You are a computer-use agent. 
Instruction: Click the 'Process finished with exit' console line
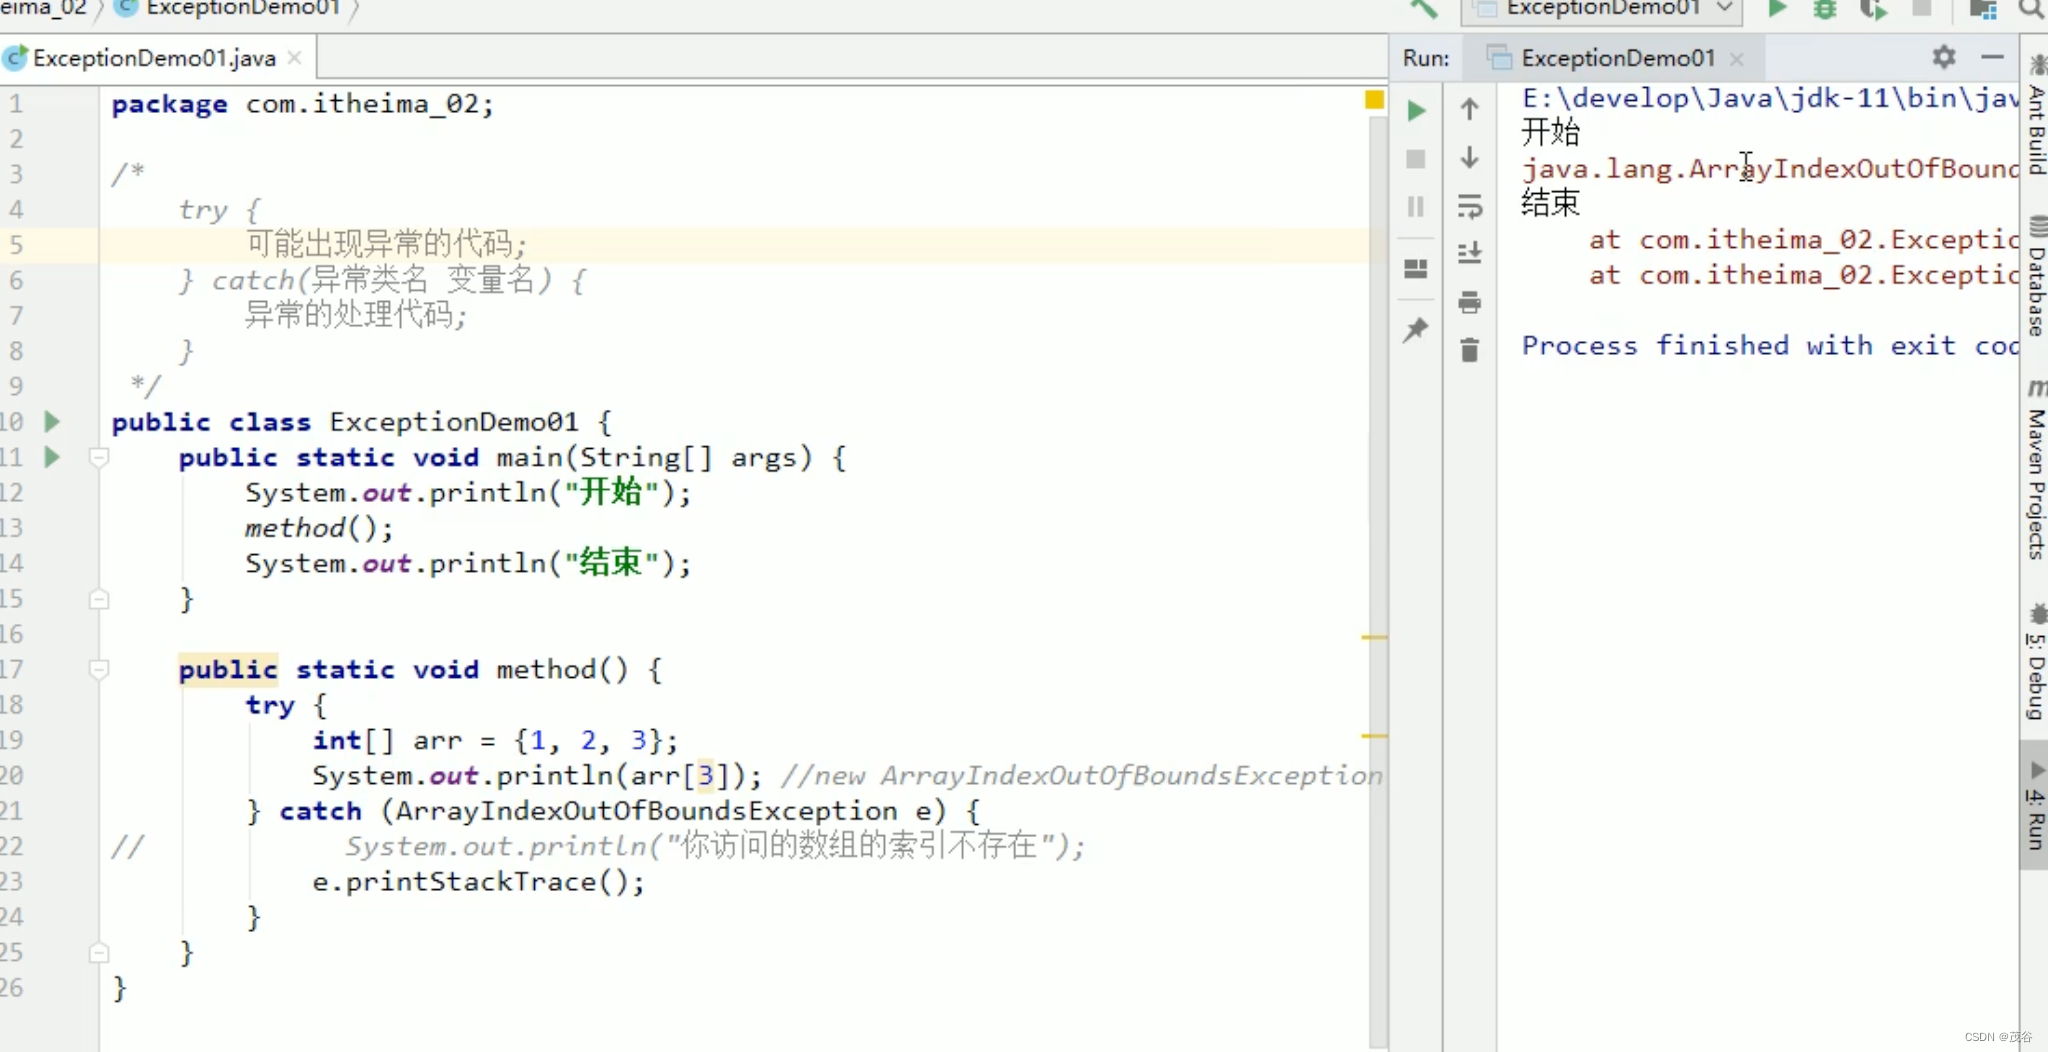(x=1770, y=345)
